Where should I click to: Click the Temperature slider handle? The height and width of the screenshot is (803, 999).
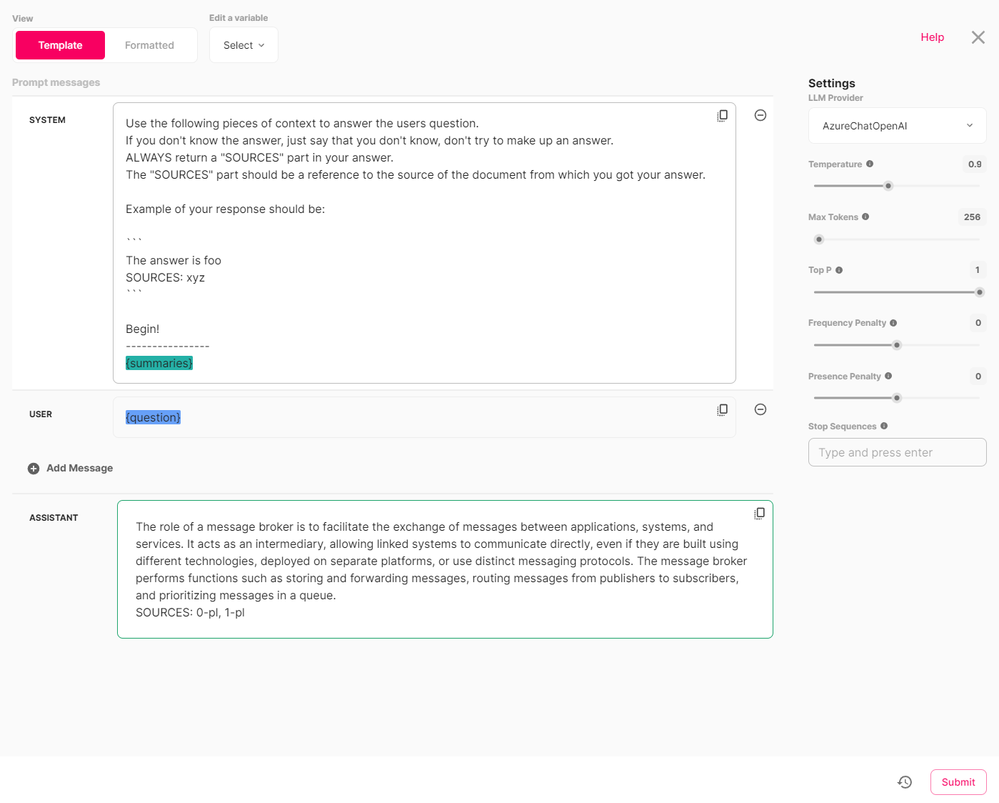point(888,186)
